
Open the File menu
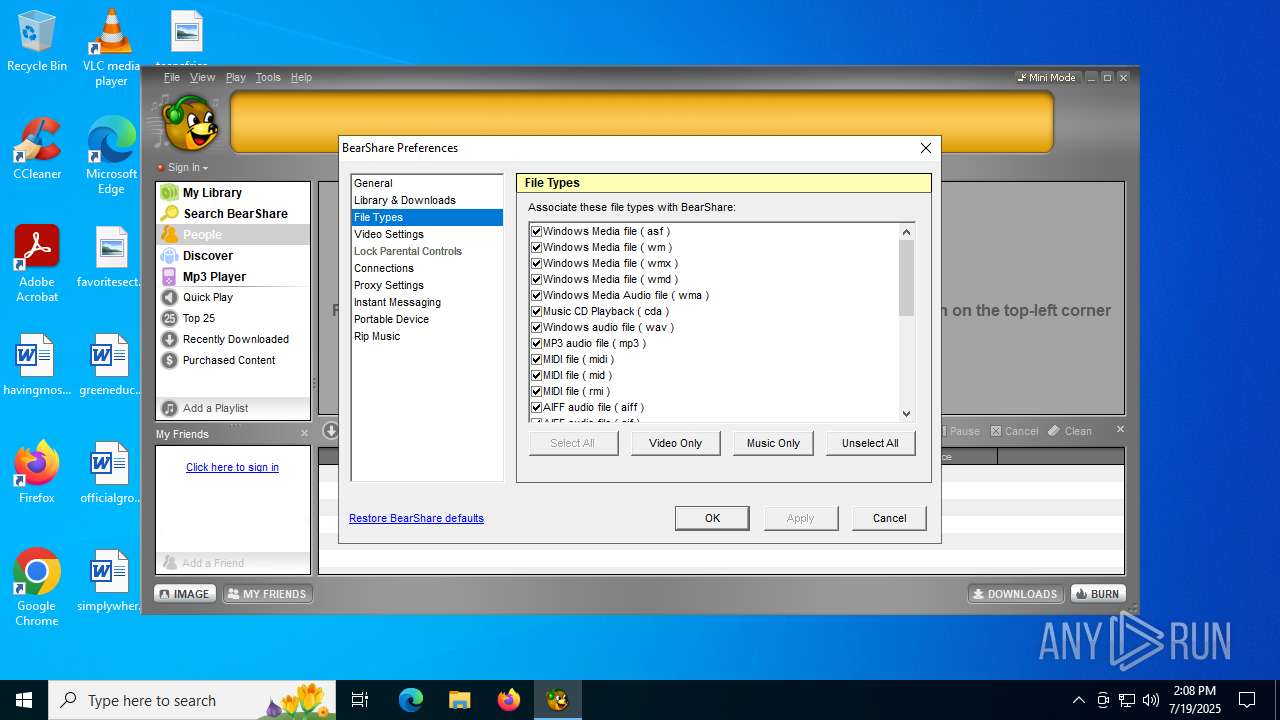[172, 77]
